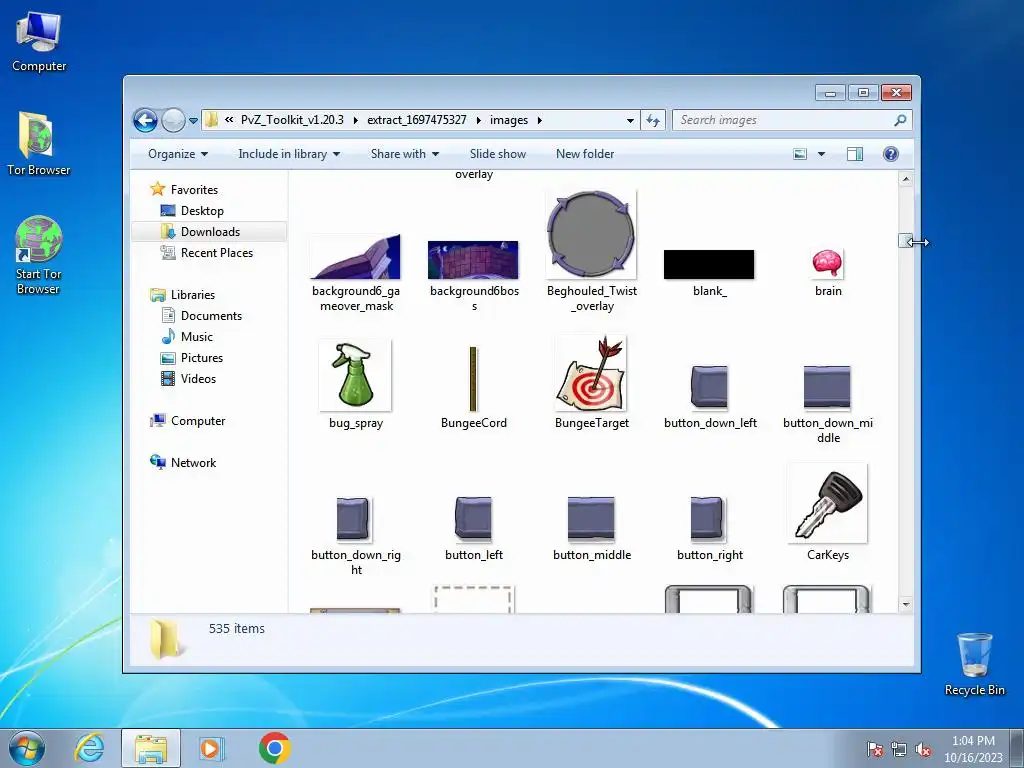Screen dimensions: 1024x768
Task: Open the recent pages dropdown arrow
Action: coord(193,121)
